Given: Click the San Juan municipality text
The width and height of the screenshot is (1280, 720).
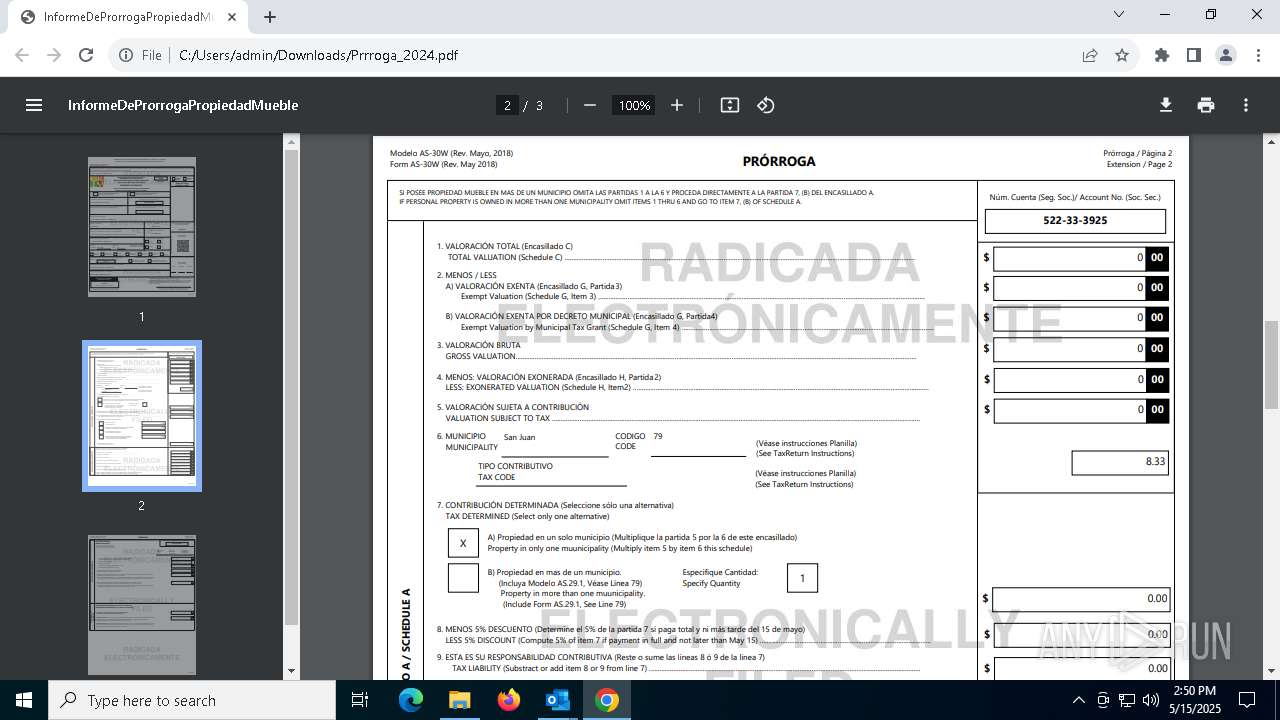Looking at the screenshot, I should click(x=519, y=437).
